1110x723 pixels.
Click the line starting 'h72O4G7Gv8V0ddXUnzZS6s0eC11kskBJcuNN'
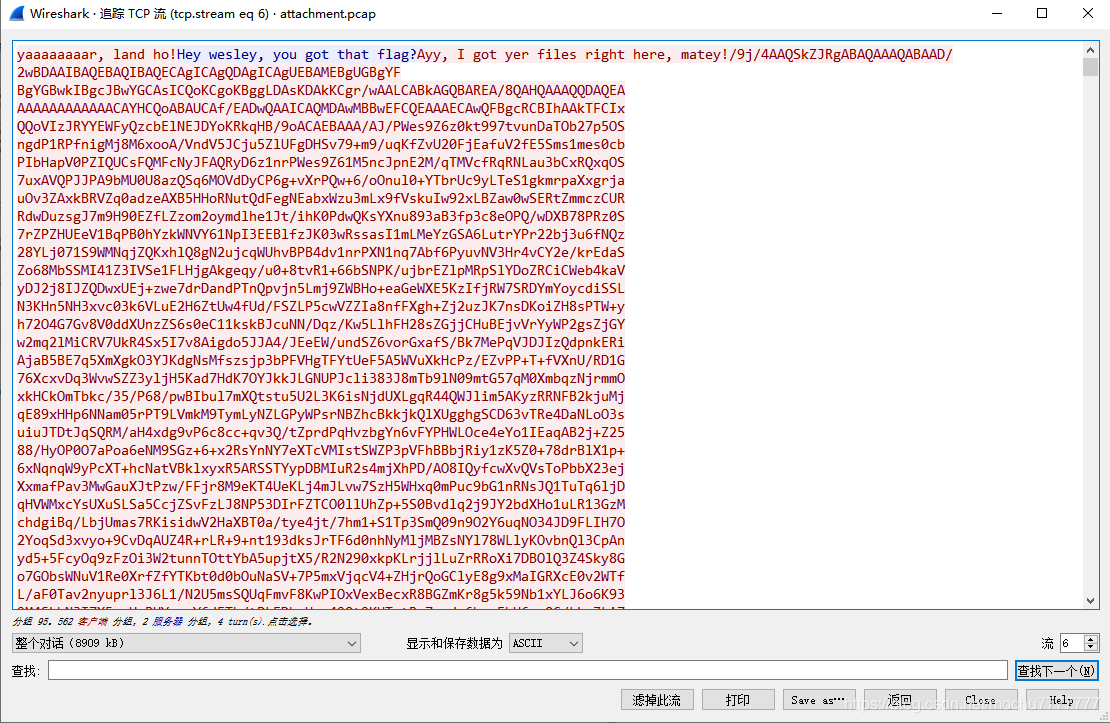(321, 324)
